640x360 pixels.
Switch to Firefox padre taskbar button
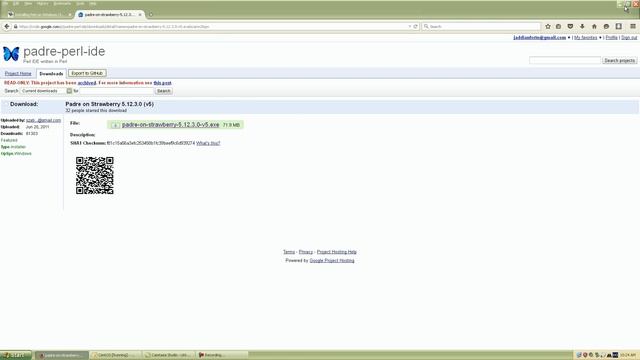point(62,355)
